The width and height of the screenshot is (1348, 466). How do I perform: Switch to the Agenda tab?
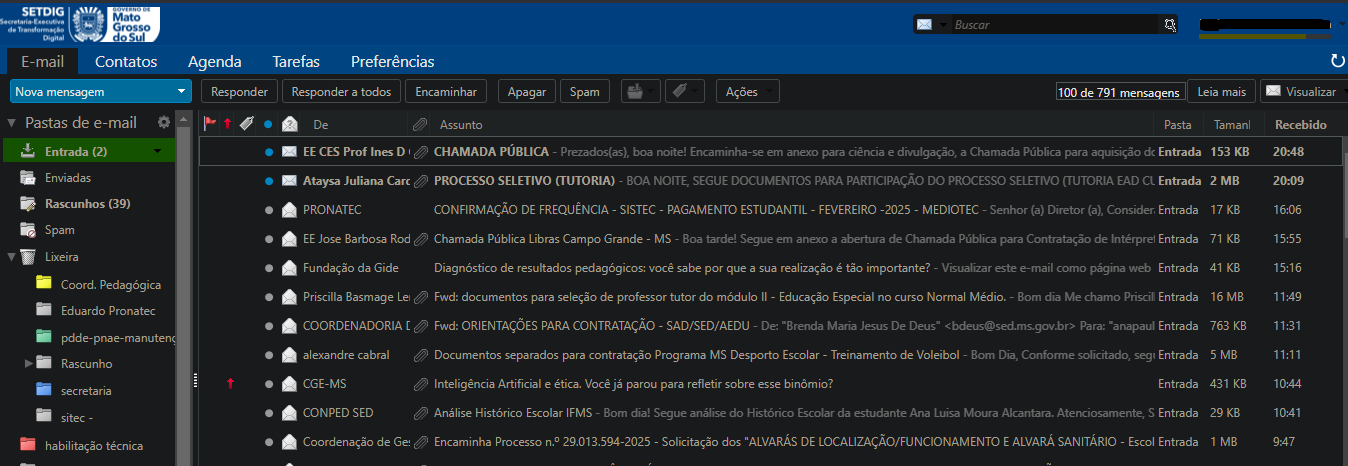214,62
